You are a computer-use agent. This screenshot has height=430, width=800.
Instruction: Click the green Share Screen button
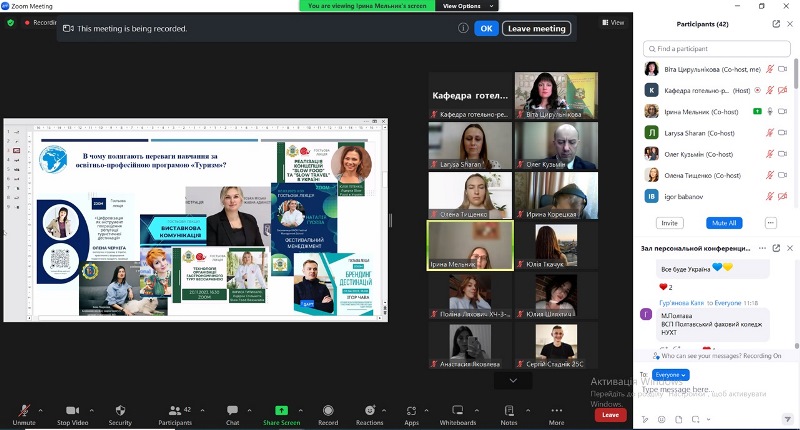tap(282, 415)
